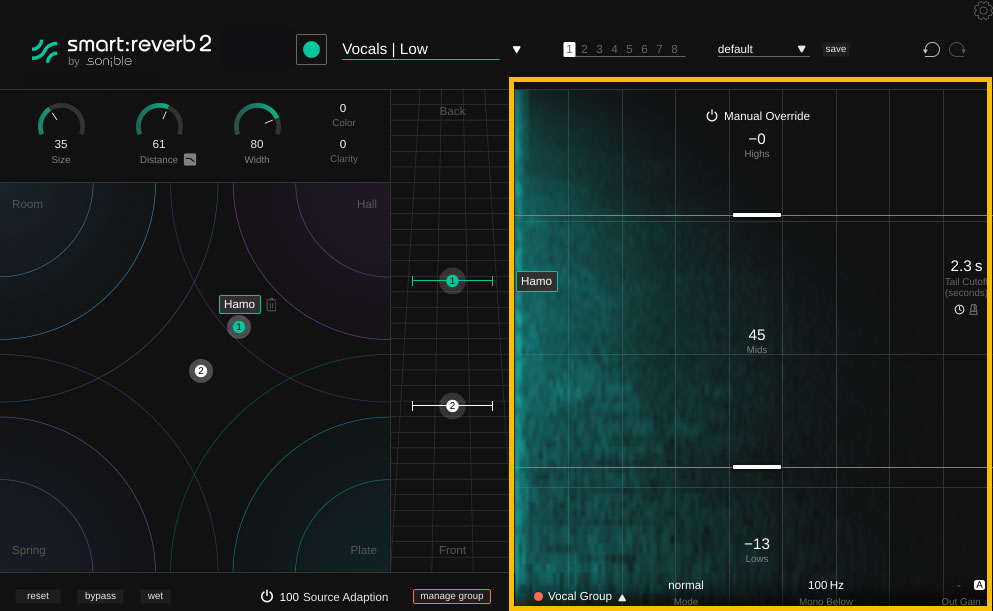Click node 2 on the Back-Front depth grid
Viewport: 993px width, 611px height.
tap(452, 406)
